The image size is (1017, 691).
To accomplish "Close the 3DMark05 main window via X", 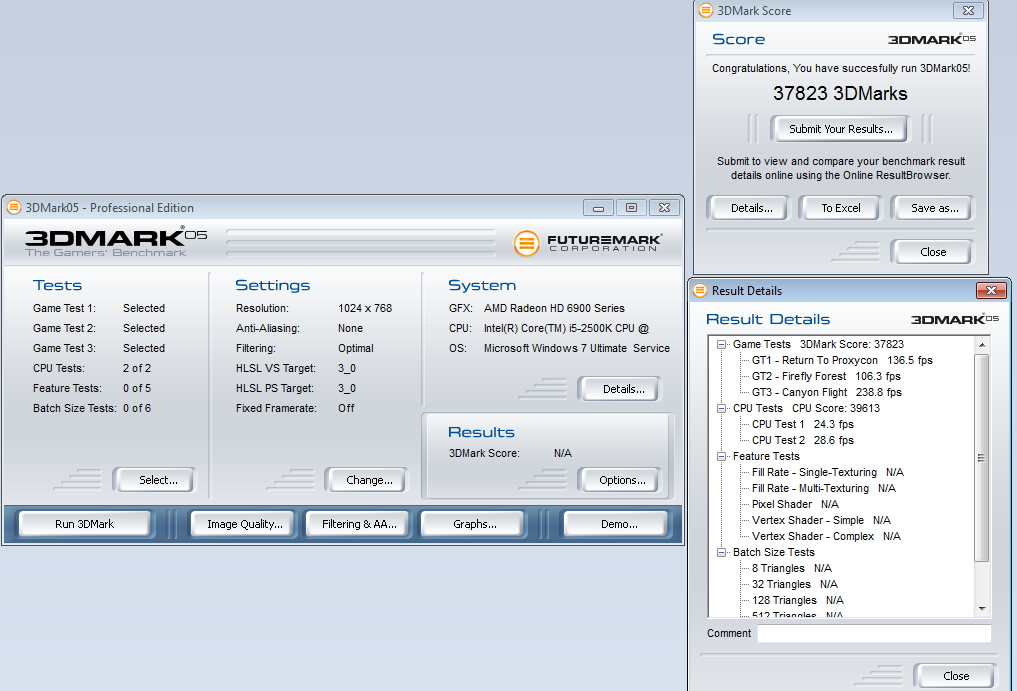I will [x=664, y=208].
